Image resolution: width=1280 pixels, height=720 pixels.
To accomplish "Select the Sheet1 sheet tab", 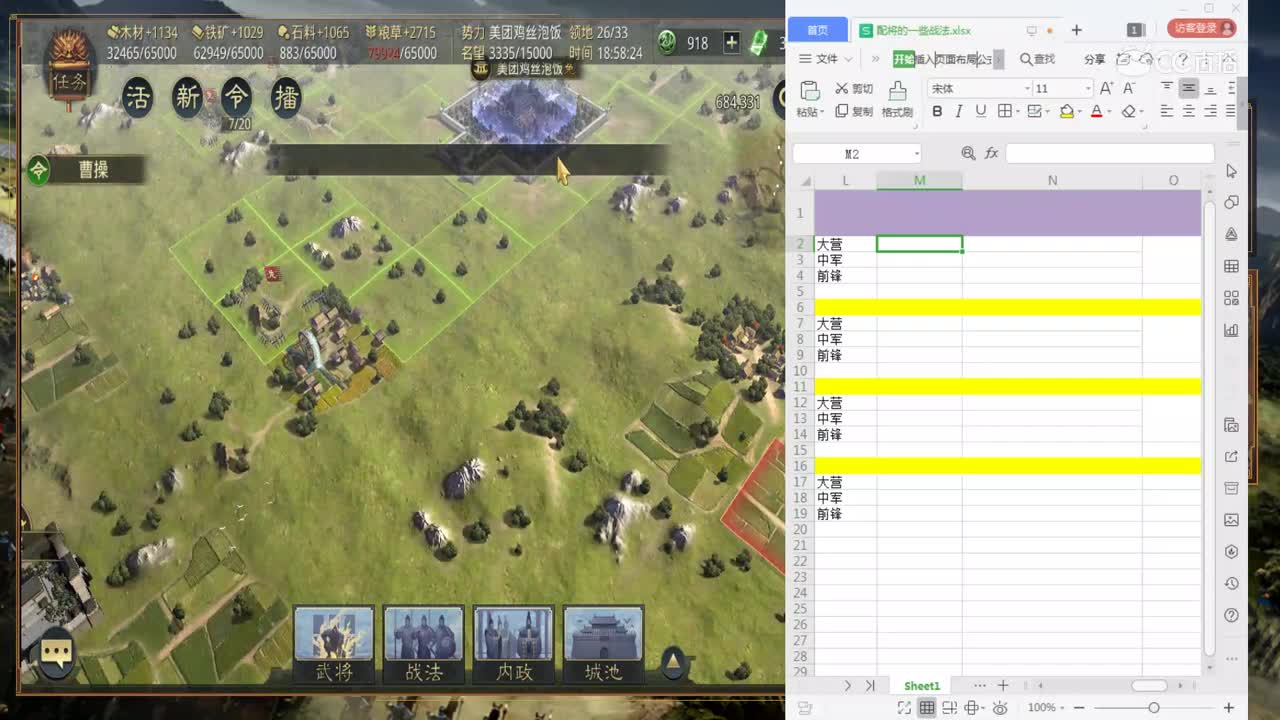I will tap(922, 686).
